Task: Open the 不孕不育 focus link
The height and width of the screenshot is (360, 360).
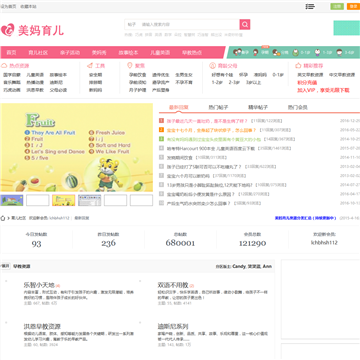Action: pos(184,82)
